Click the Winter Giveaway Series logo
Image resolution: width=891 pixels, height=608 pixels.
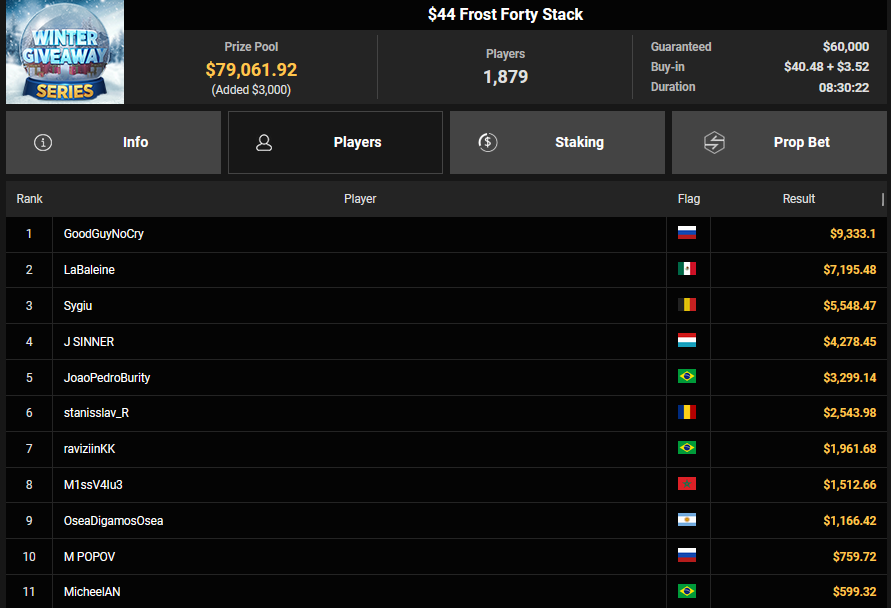[65, 52]
